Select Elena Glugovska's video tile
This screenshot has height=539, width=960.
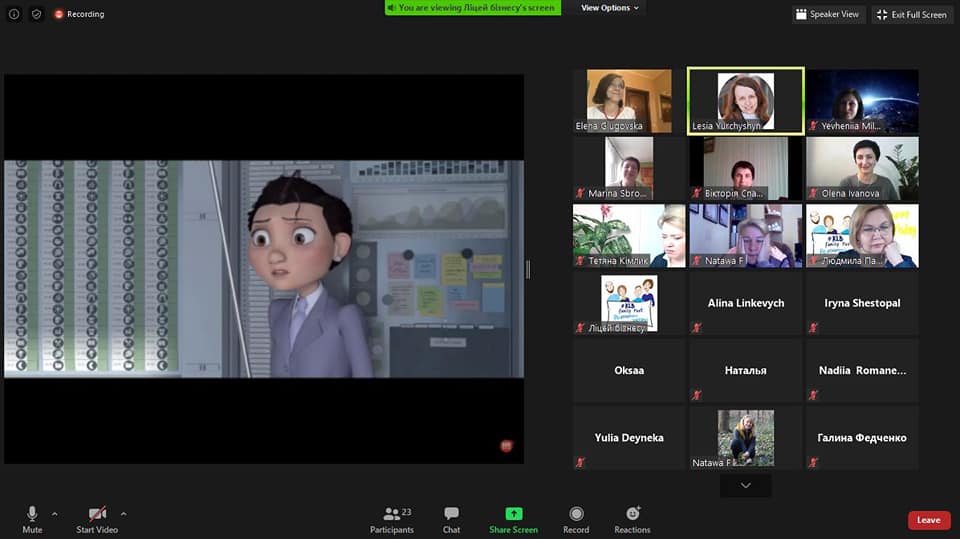[x=629, y=101]
